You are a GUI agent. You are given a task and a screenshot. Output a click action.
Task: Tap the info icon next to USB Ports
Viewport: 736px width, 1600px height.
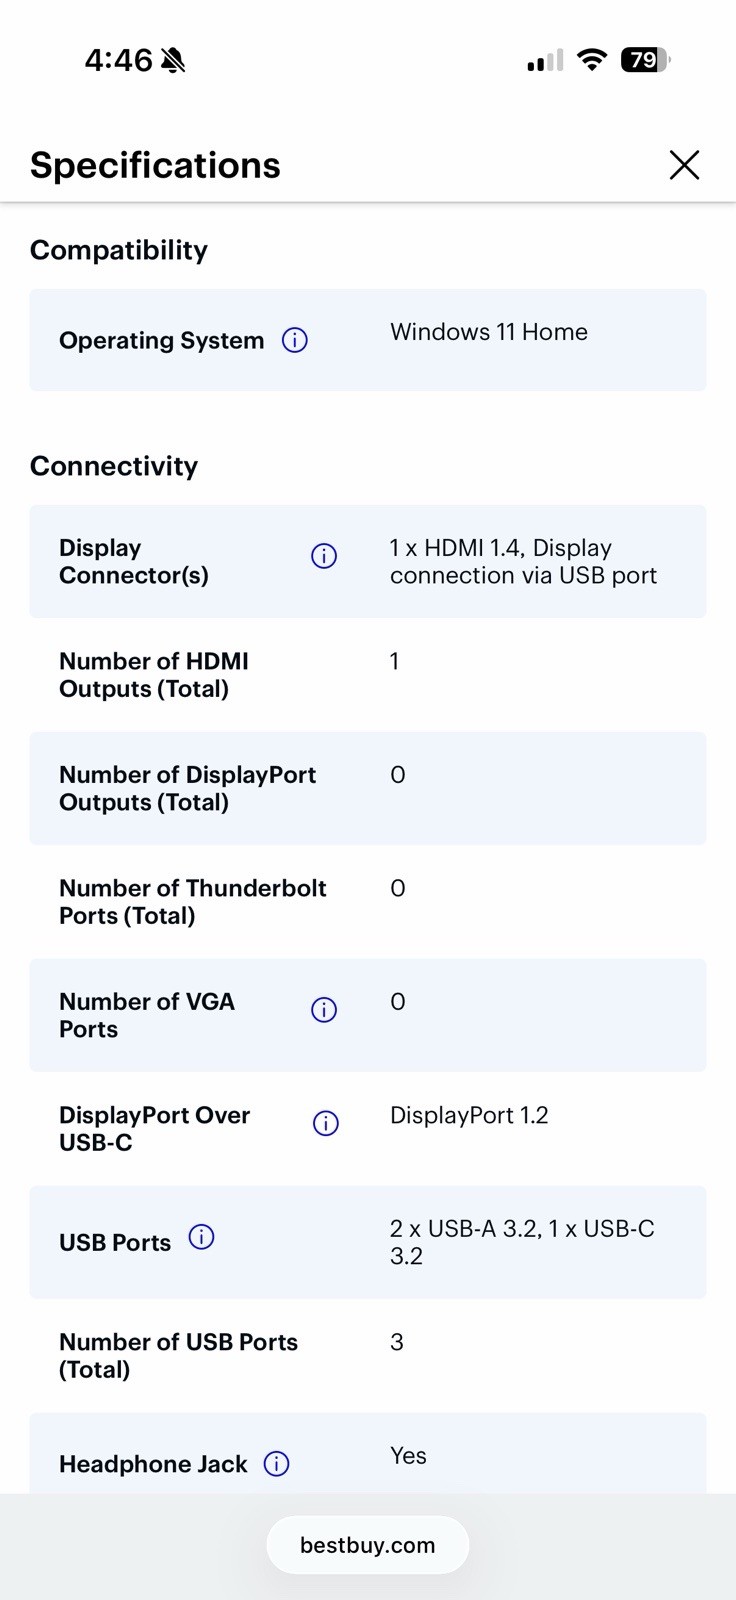(201, 1237)
